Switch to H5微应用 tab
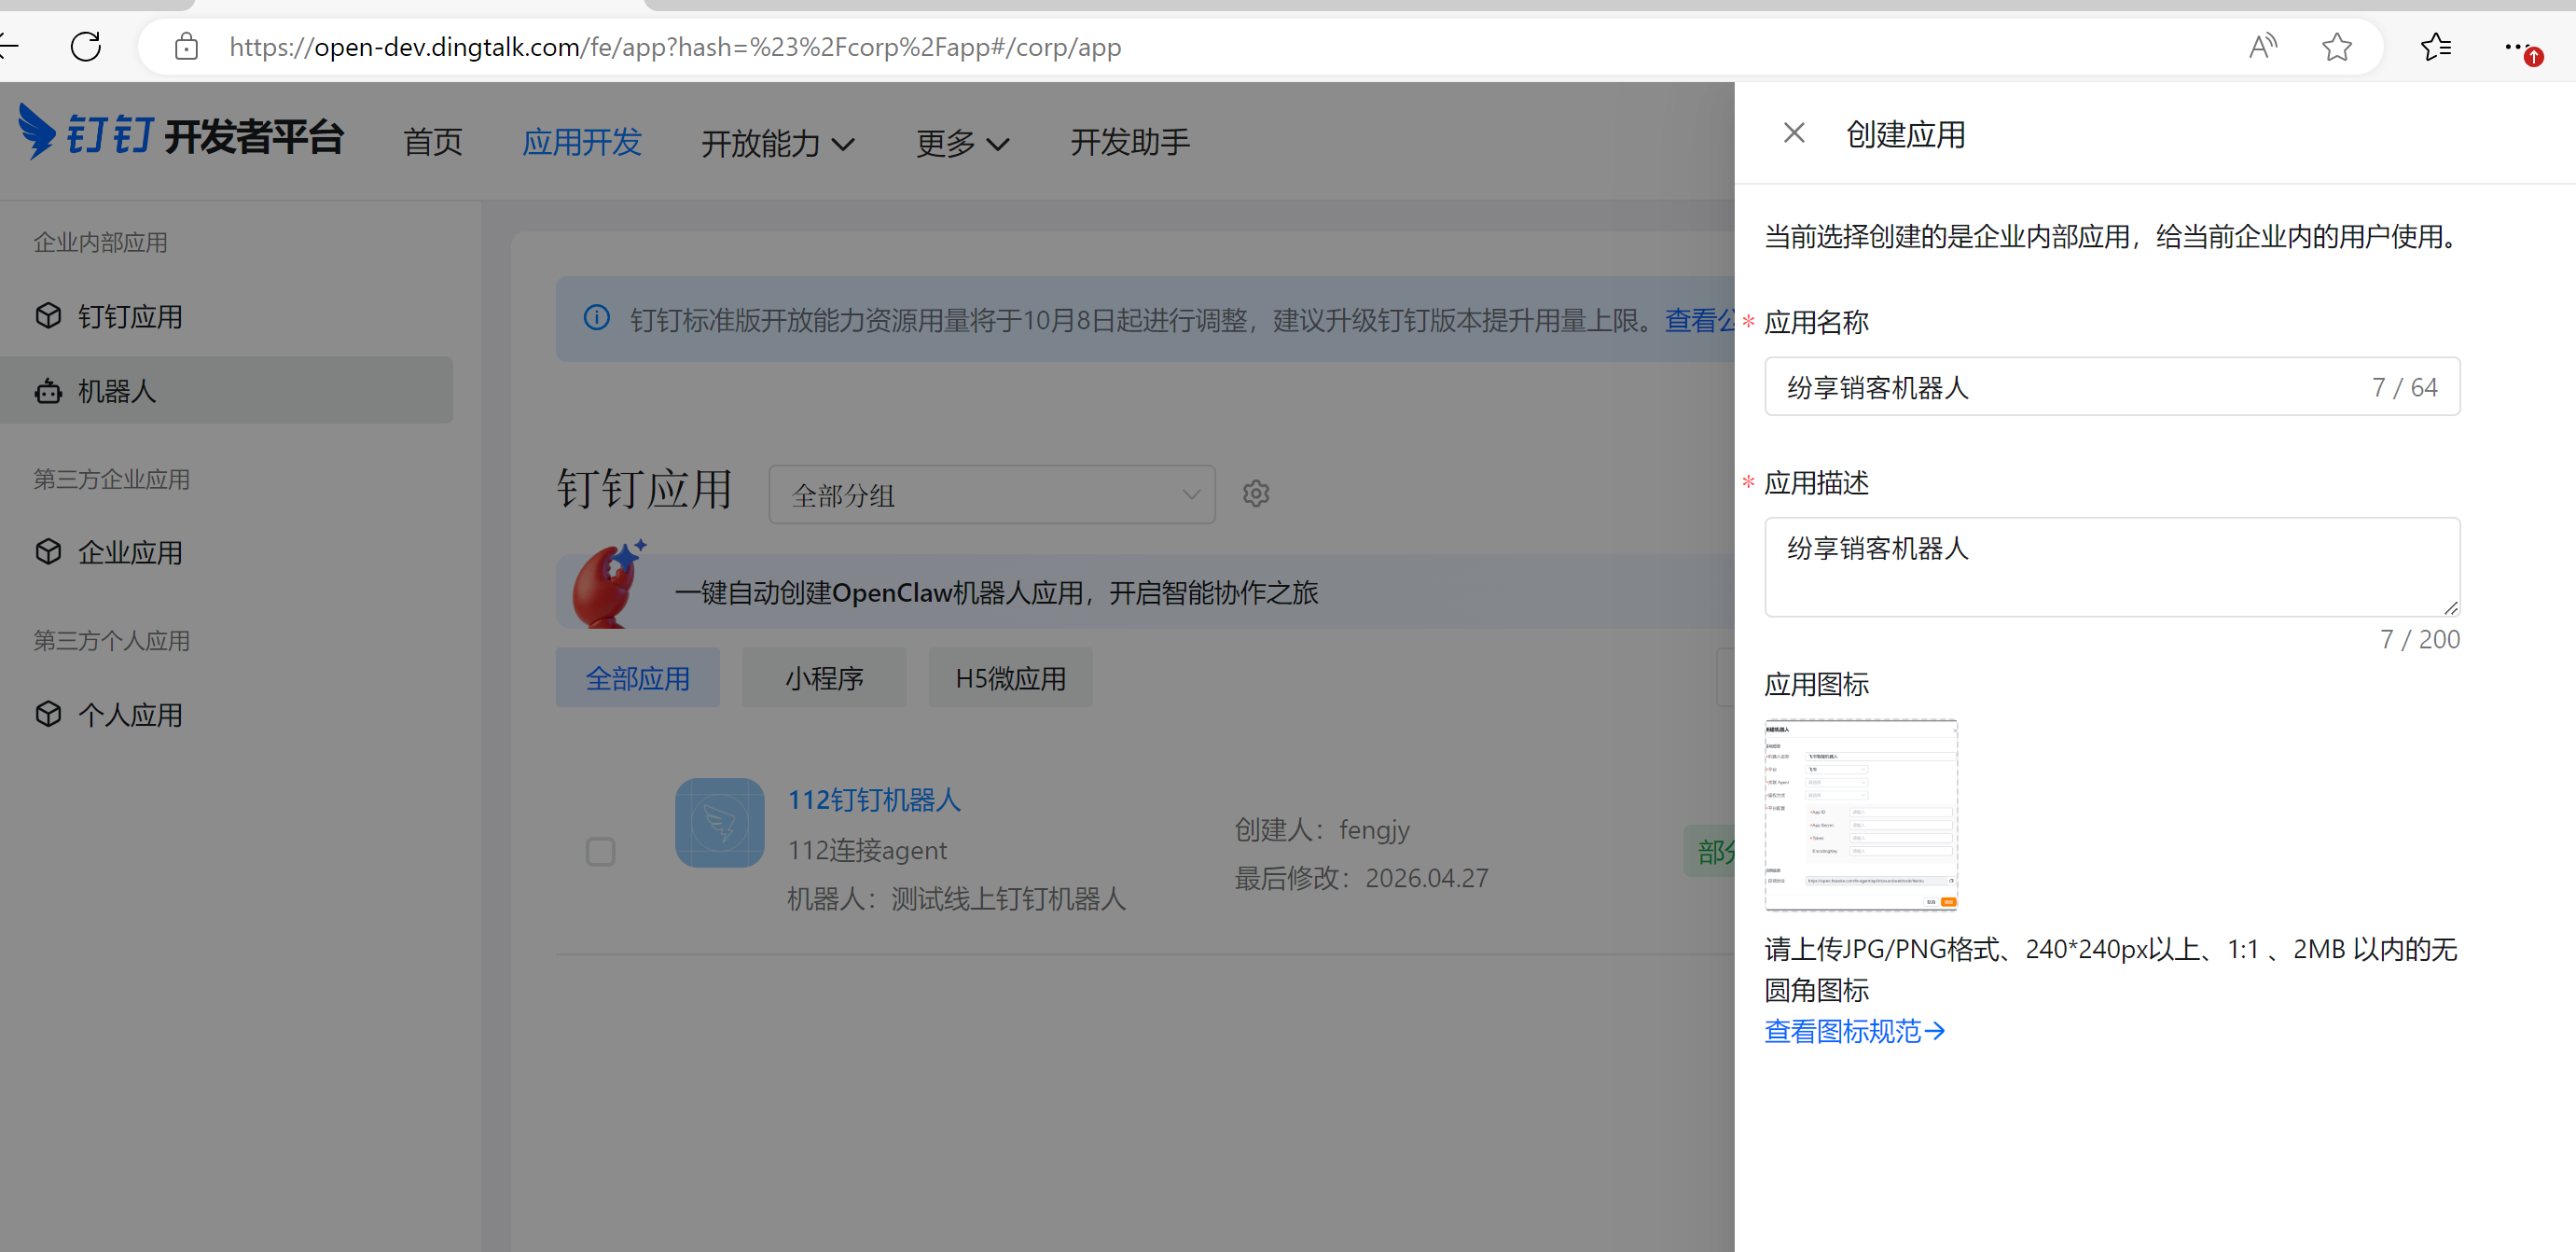 pos(1011,678)
